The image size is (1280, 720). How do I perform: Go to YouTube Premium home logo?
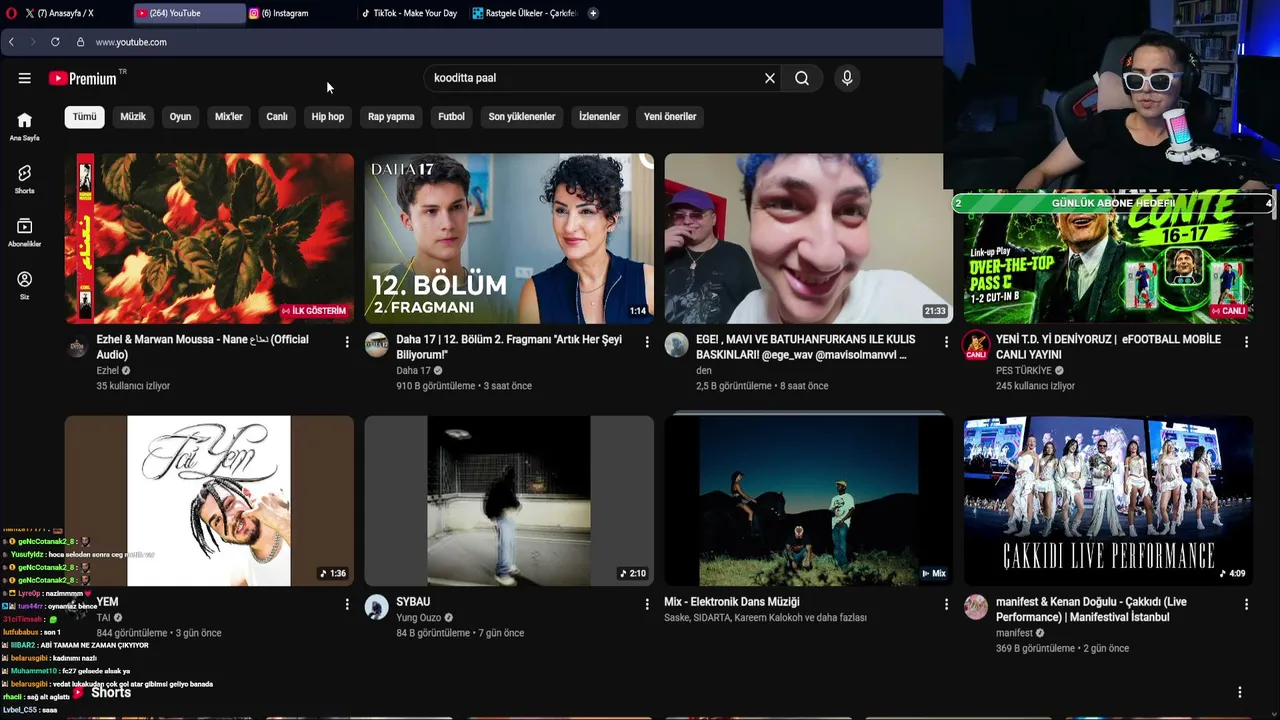coord(83,78)
